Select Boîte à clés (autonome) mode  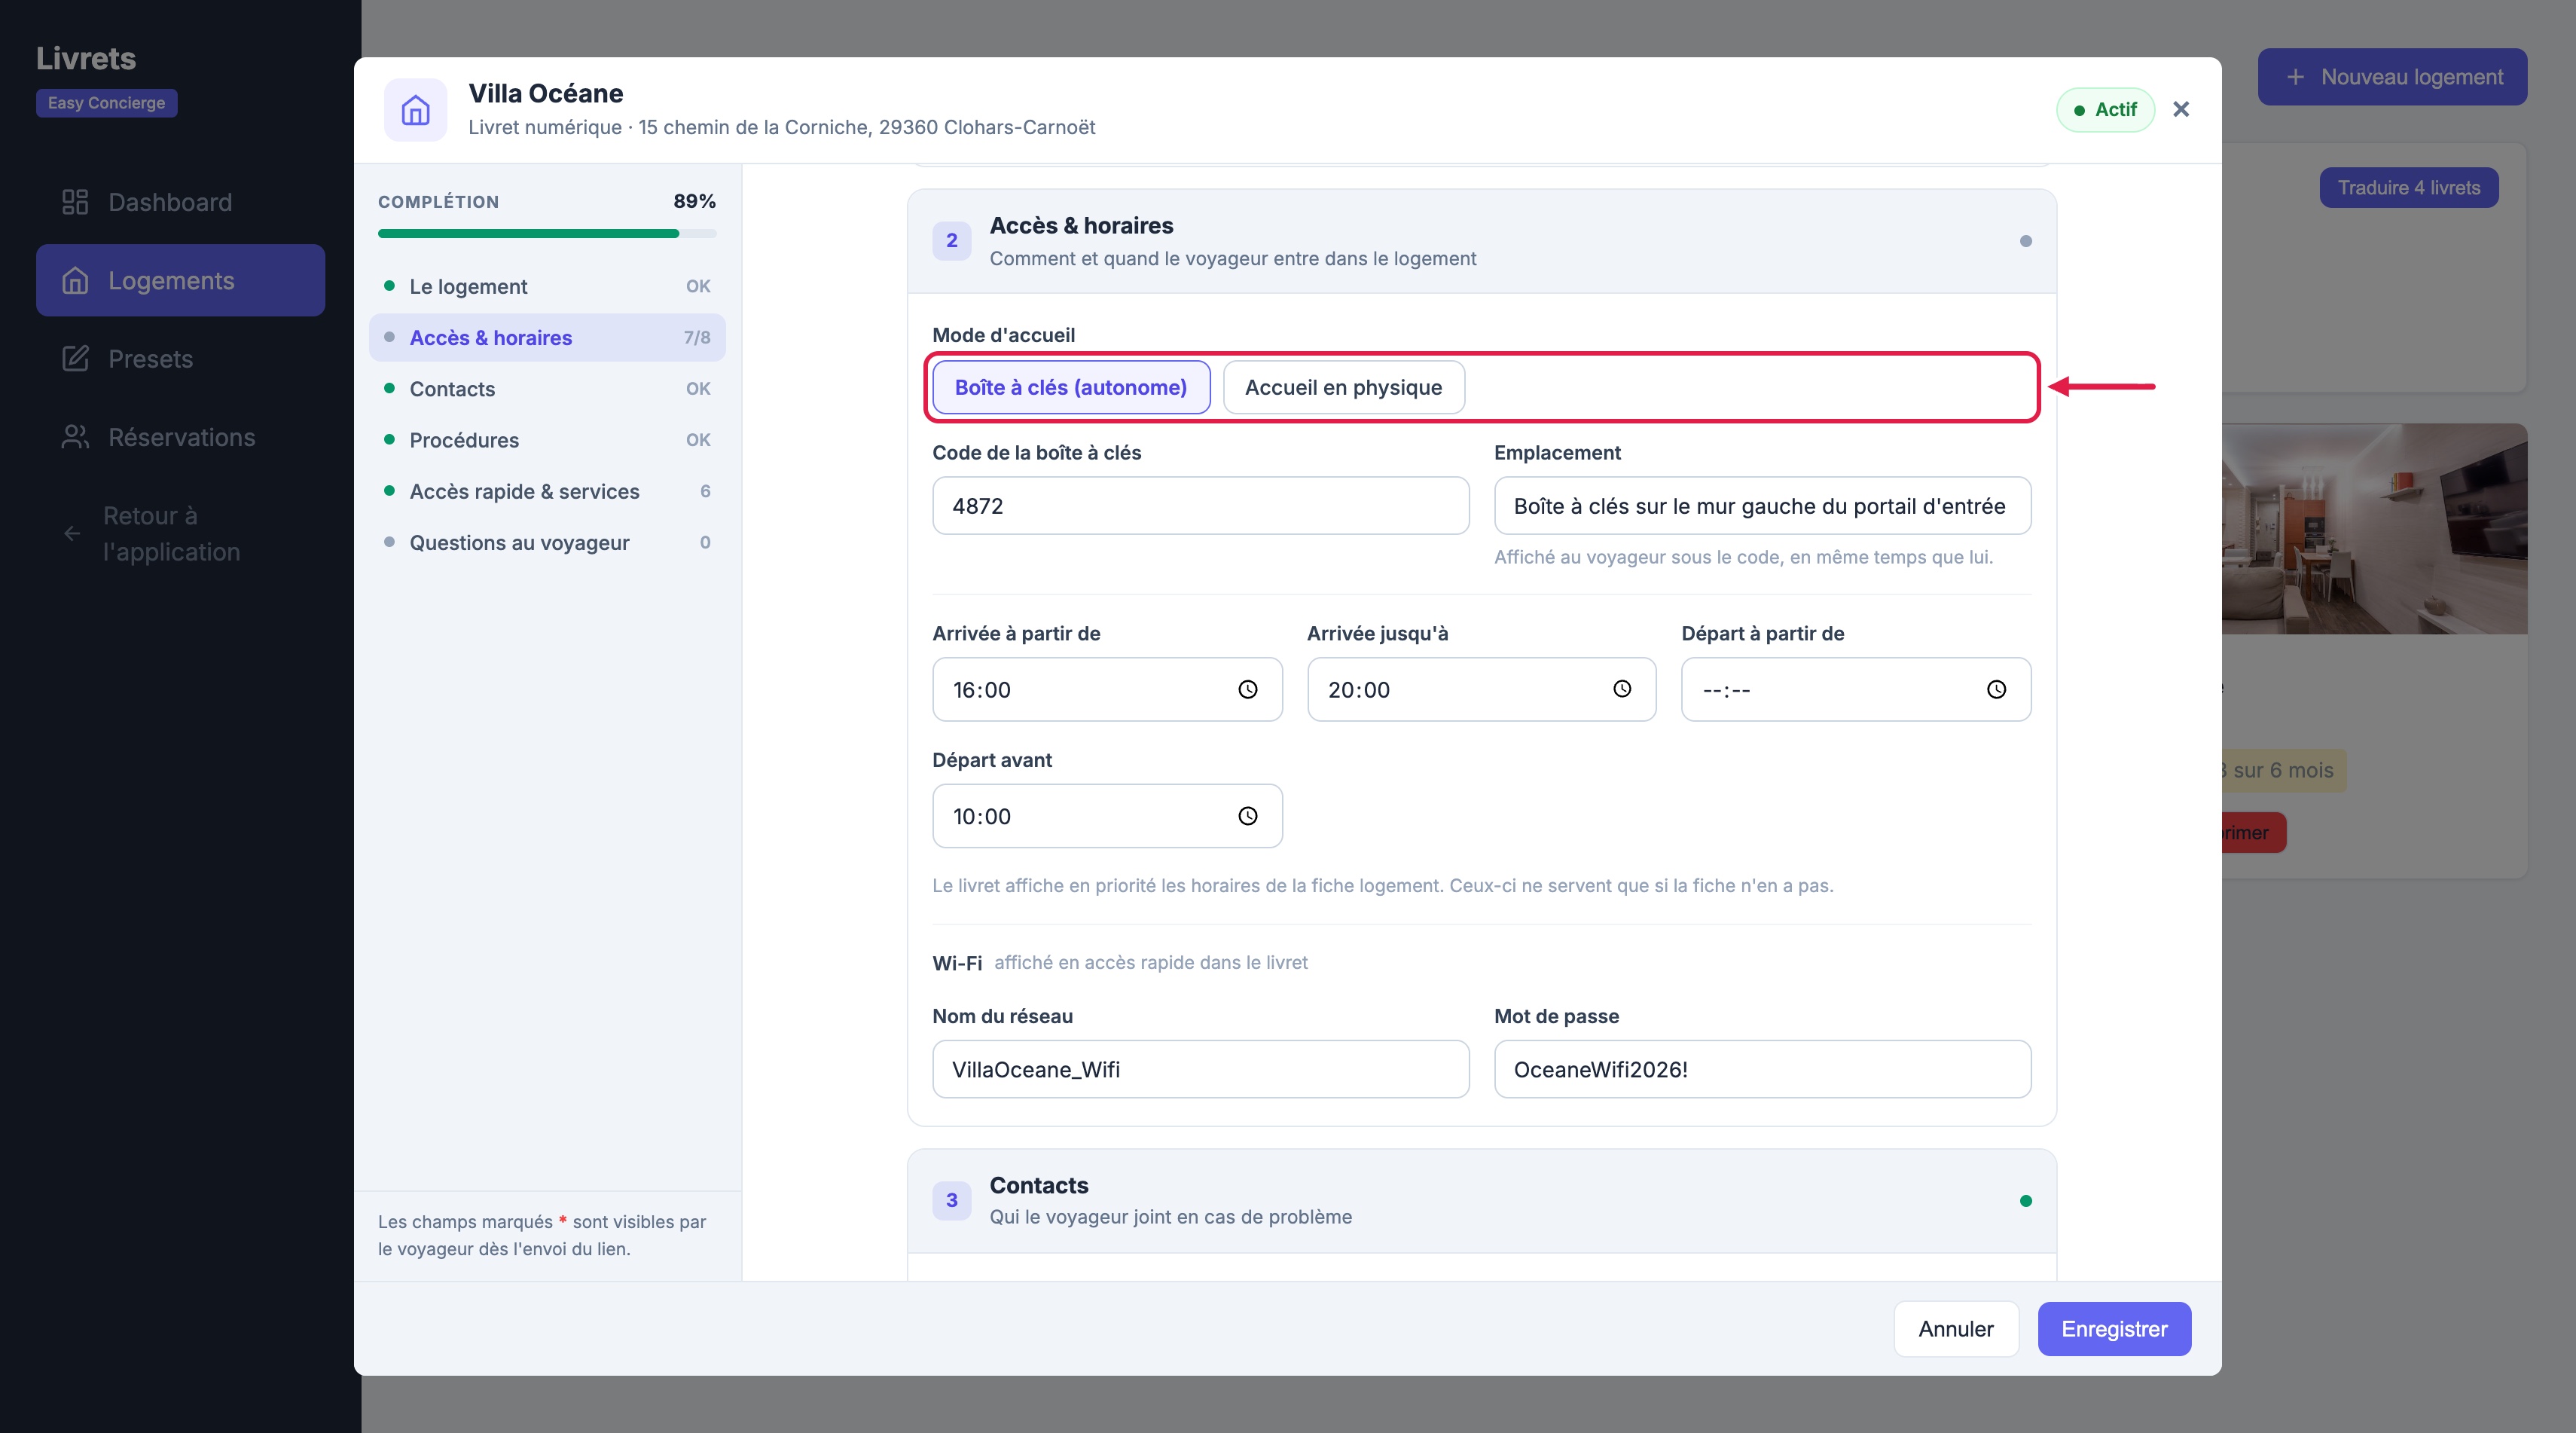[1071, 387]
